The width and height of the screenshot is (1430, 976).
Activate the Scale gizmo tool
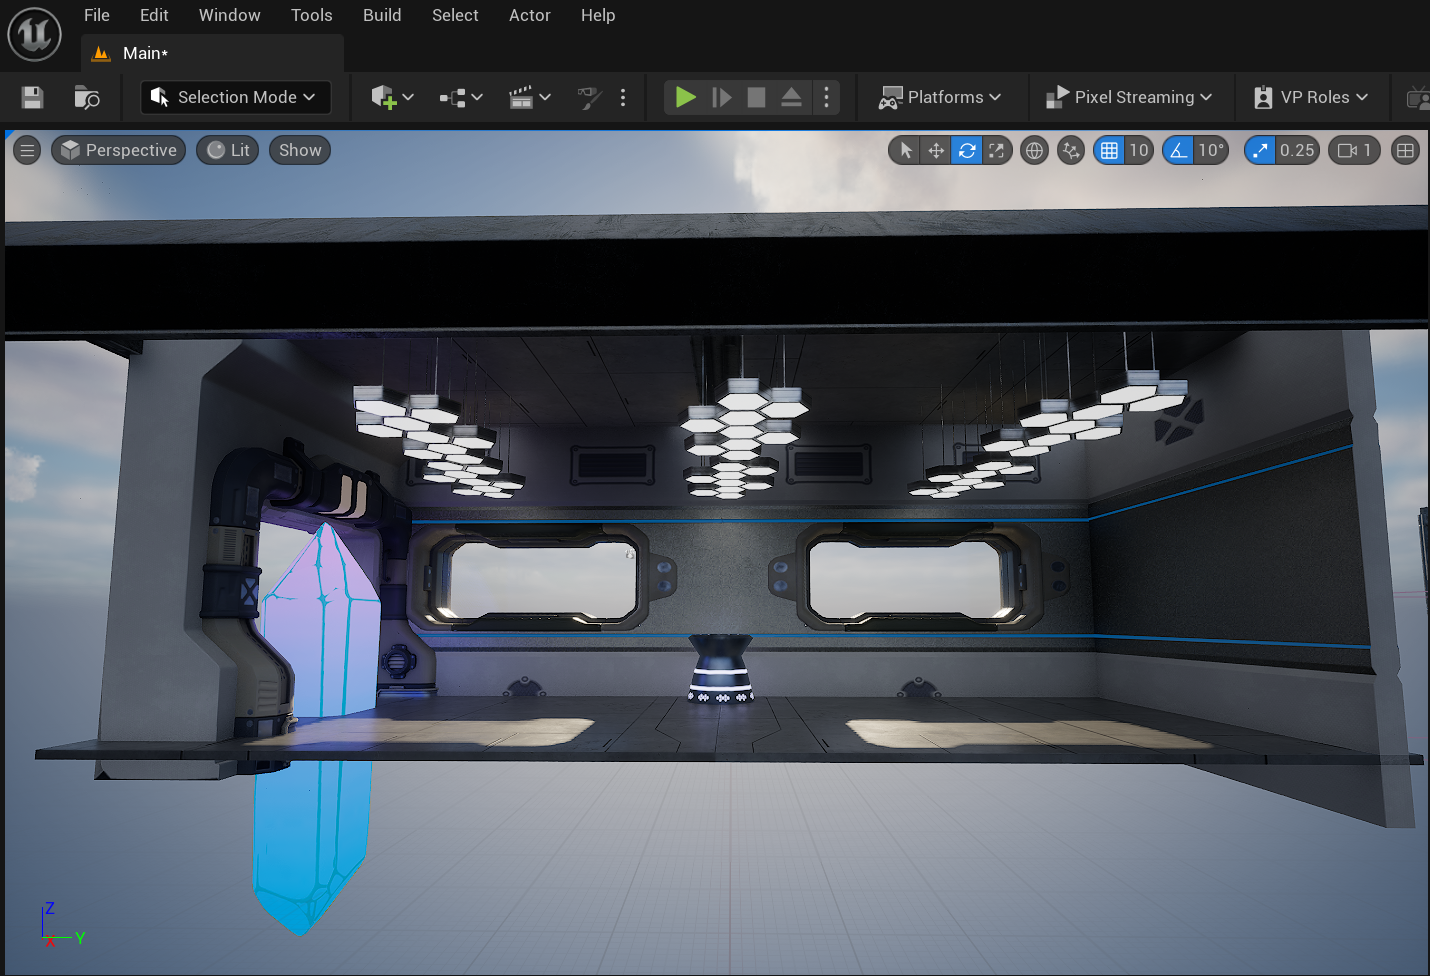click(997, 150)
